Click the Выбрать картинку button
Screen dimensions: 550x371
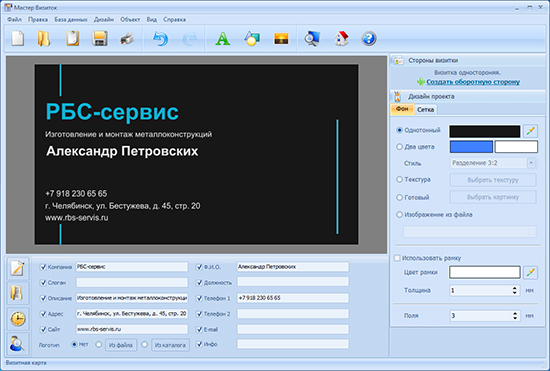pos(493,197)
